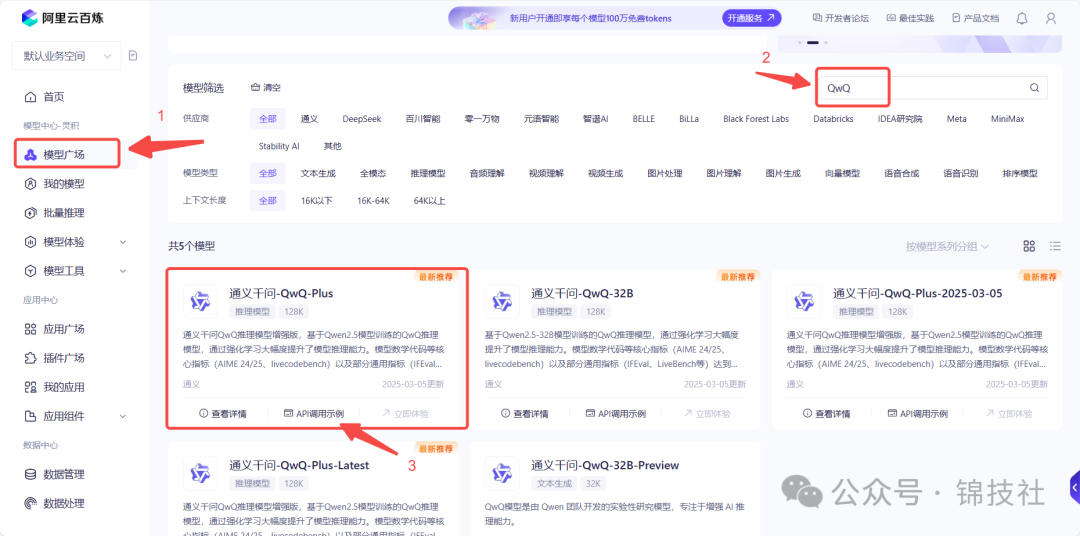1080x536 pixels.
Task: Click the 阿里云百炼 logo icon
Action: click(x=30, y=18)
